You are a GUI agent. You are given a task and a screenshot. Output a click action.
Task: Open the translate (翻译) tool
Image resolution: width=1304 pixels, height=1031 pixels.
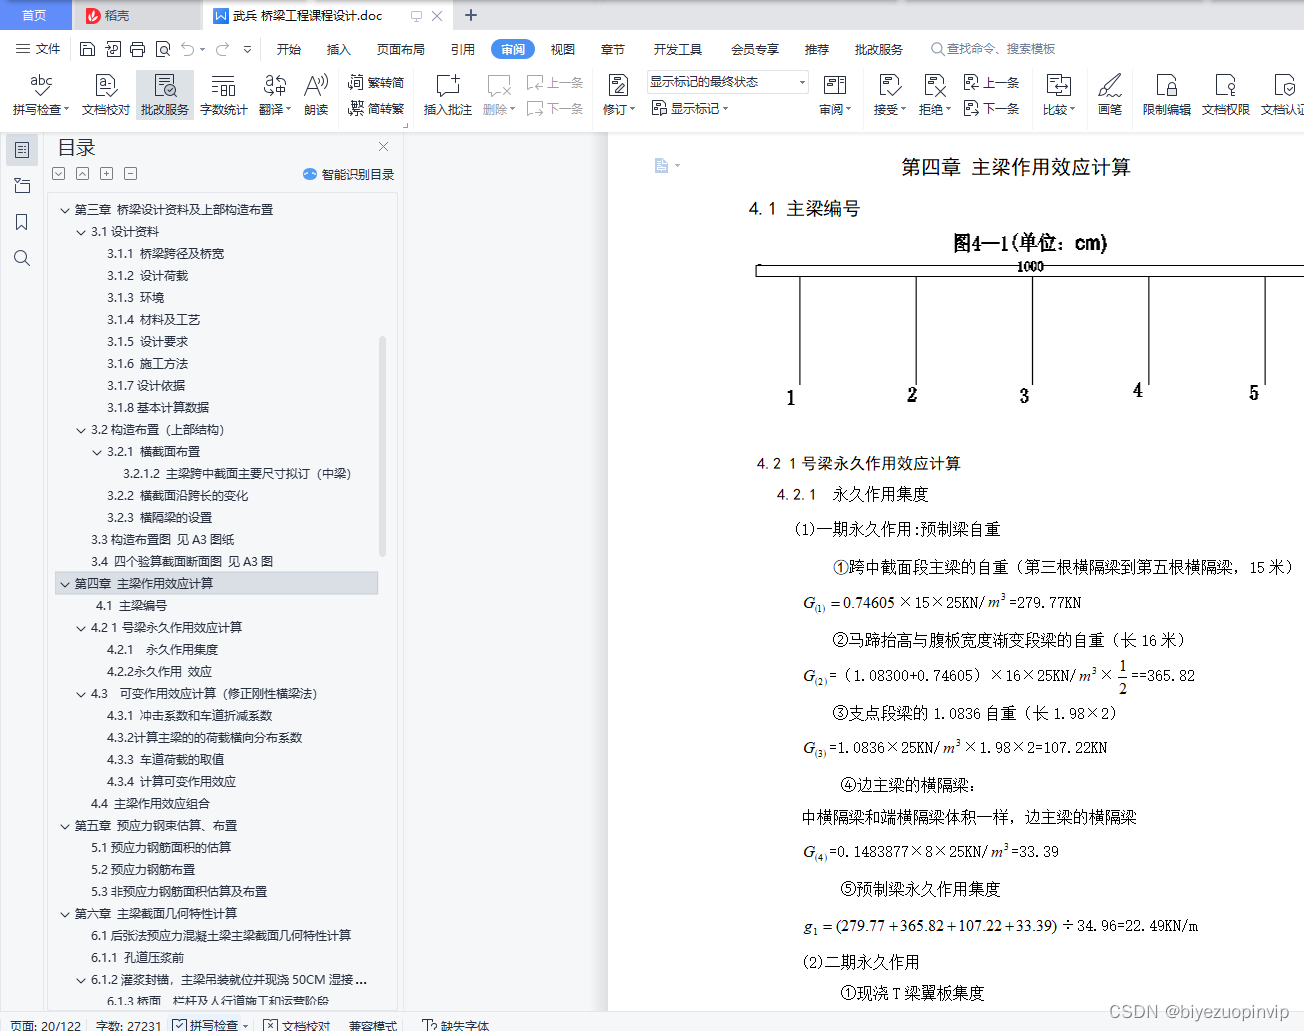(x=274, y=95)
